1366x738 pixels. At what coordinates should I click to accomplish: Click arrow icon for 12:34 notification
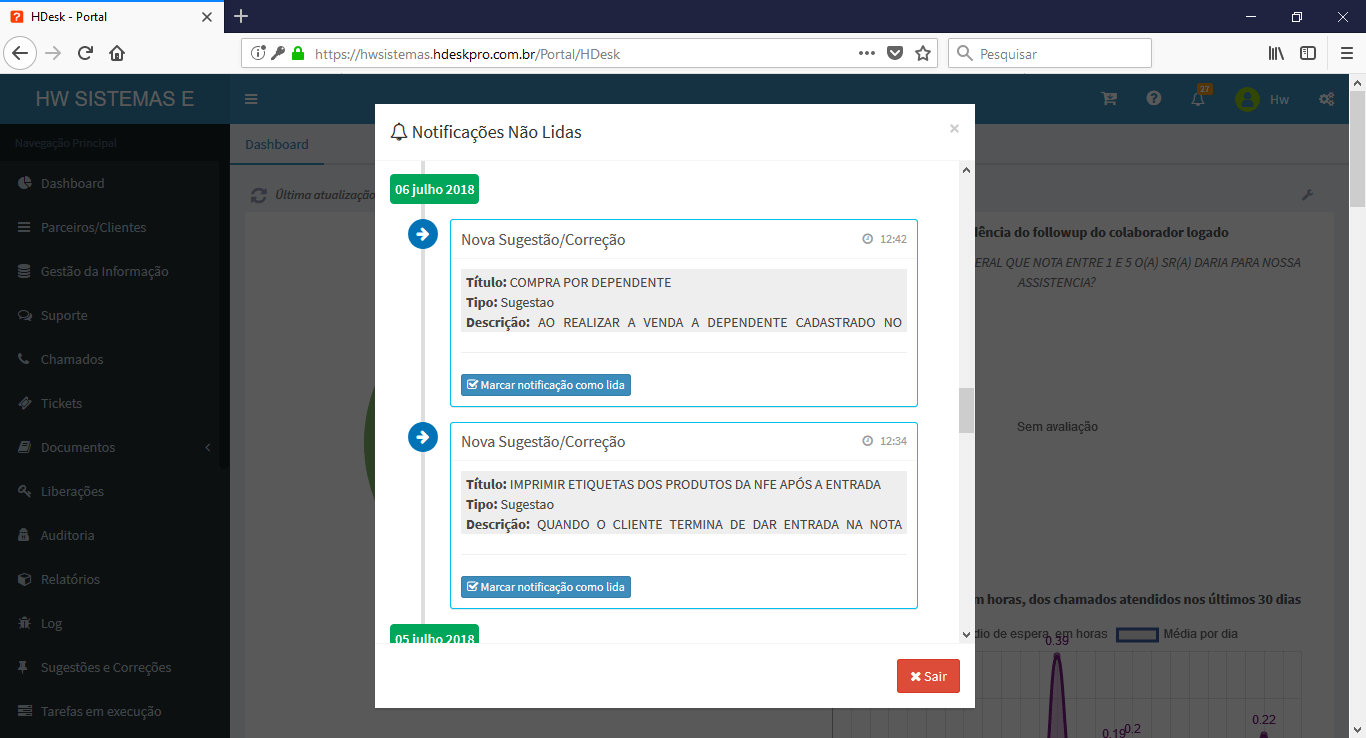point(423,437)
